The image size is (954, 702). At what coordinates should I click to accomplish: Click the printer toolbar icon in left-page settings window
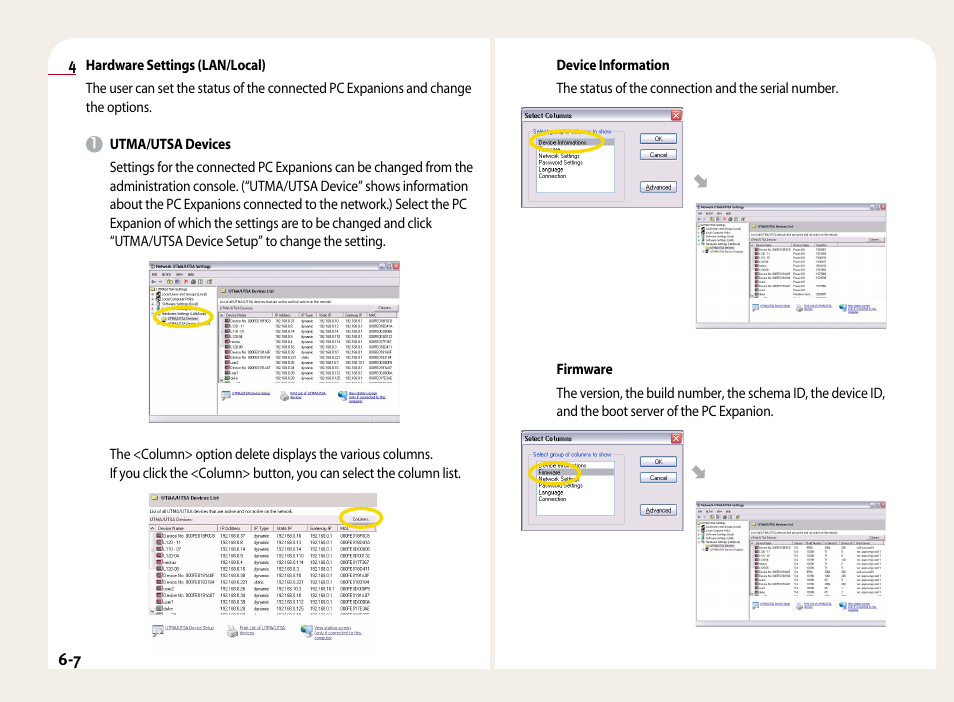click(x=193, y=282)
